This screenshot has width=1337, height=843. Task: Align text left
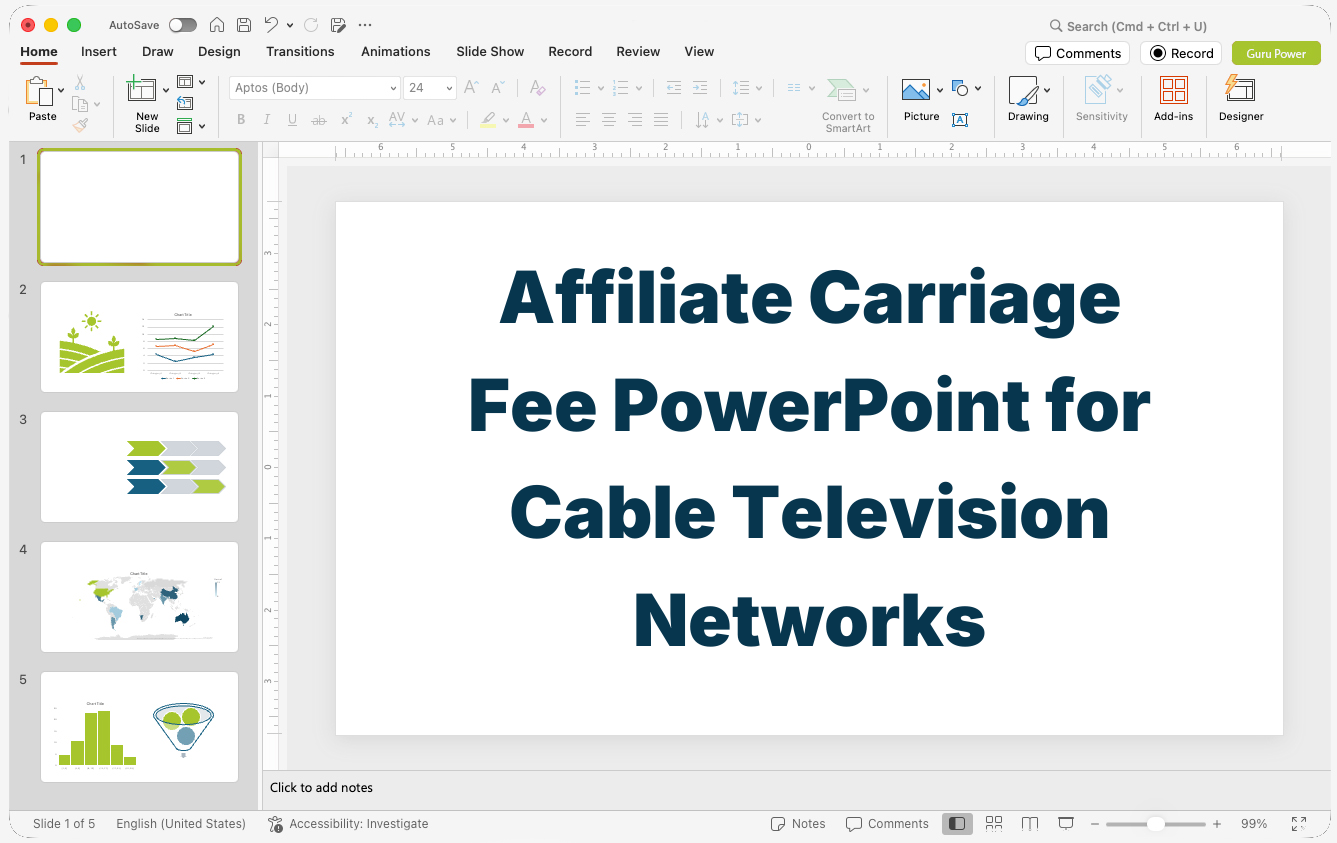coord(583,120)
